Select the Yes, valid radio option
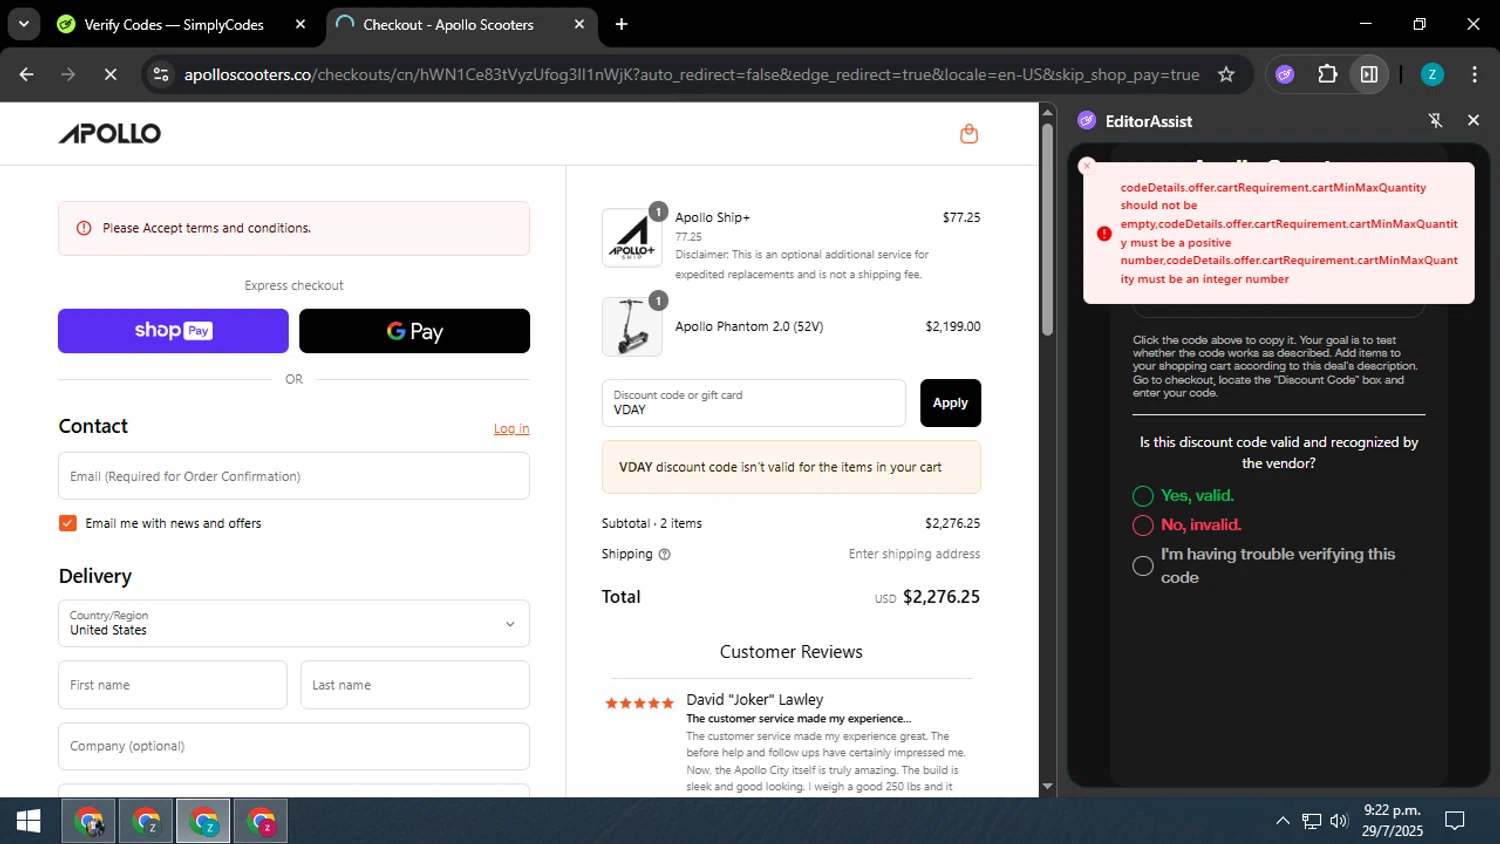1500x844 pixels. [1143, 496]
